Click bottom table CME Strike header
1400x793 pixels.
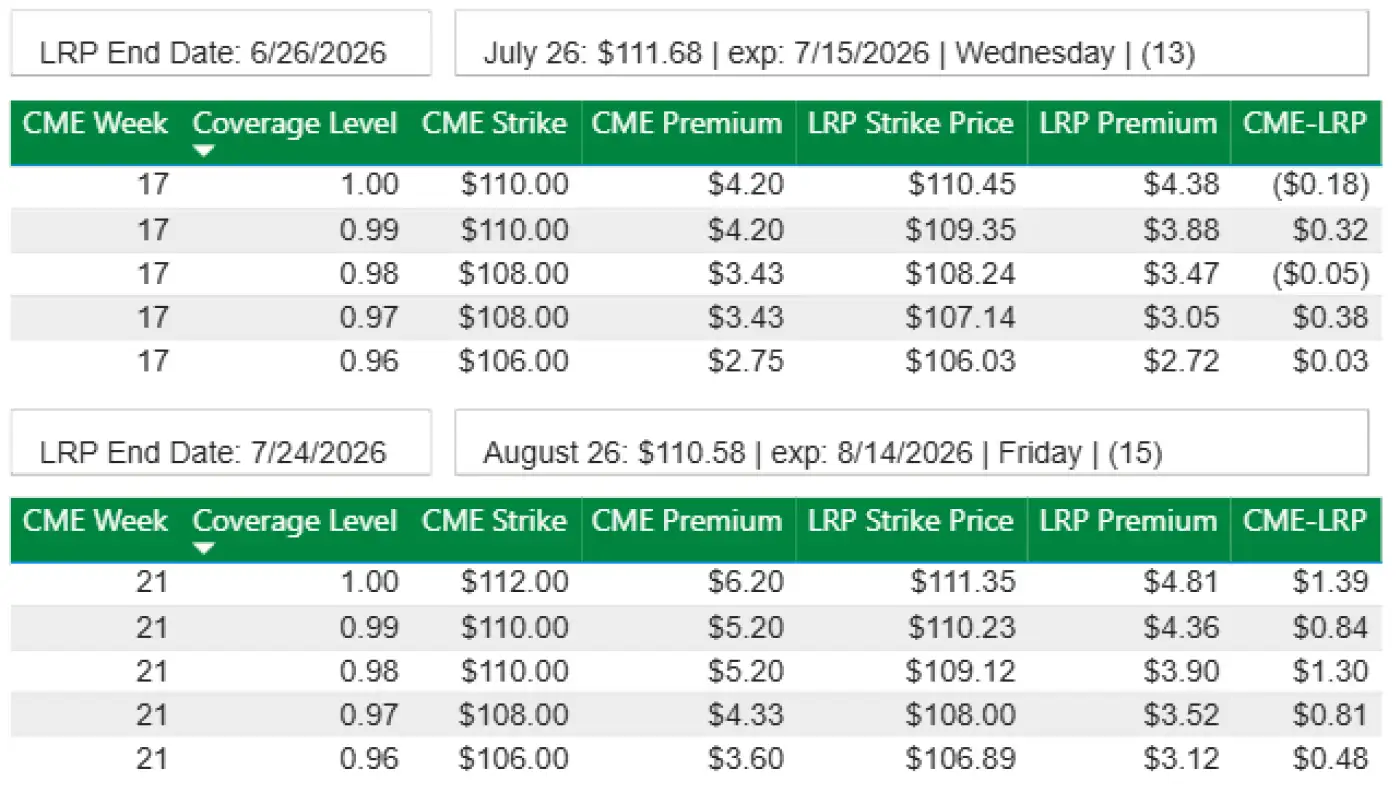[x=494, y=521]
